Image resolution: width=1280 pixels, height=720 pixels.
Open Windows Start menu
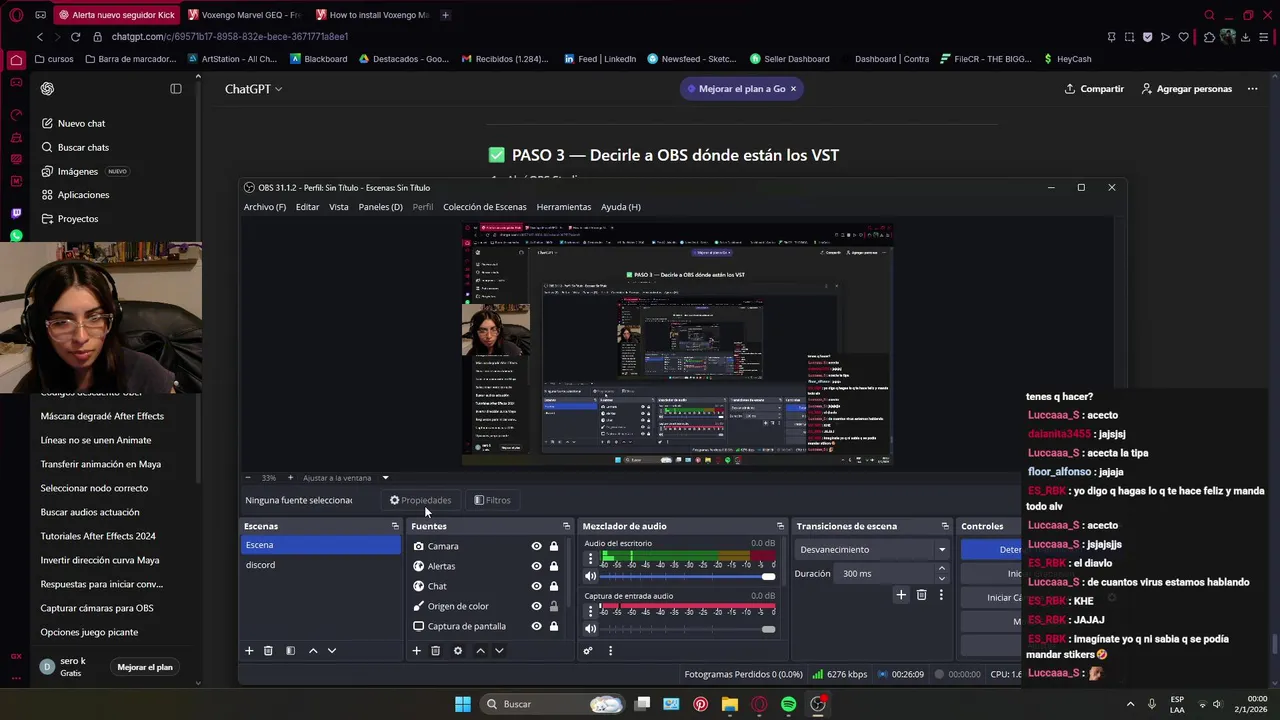click(x=463, y=704)
